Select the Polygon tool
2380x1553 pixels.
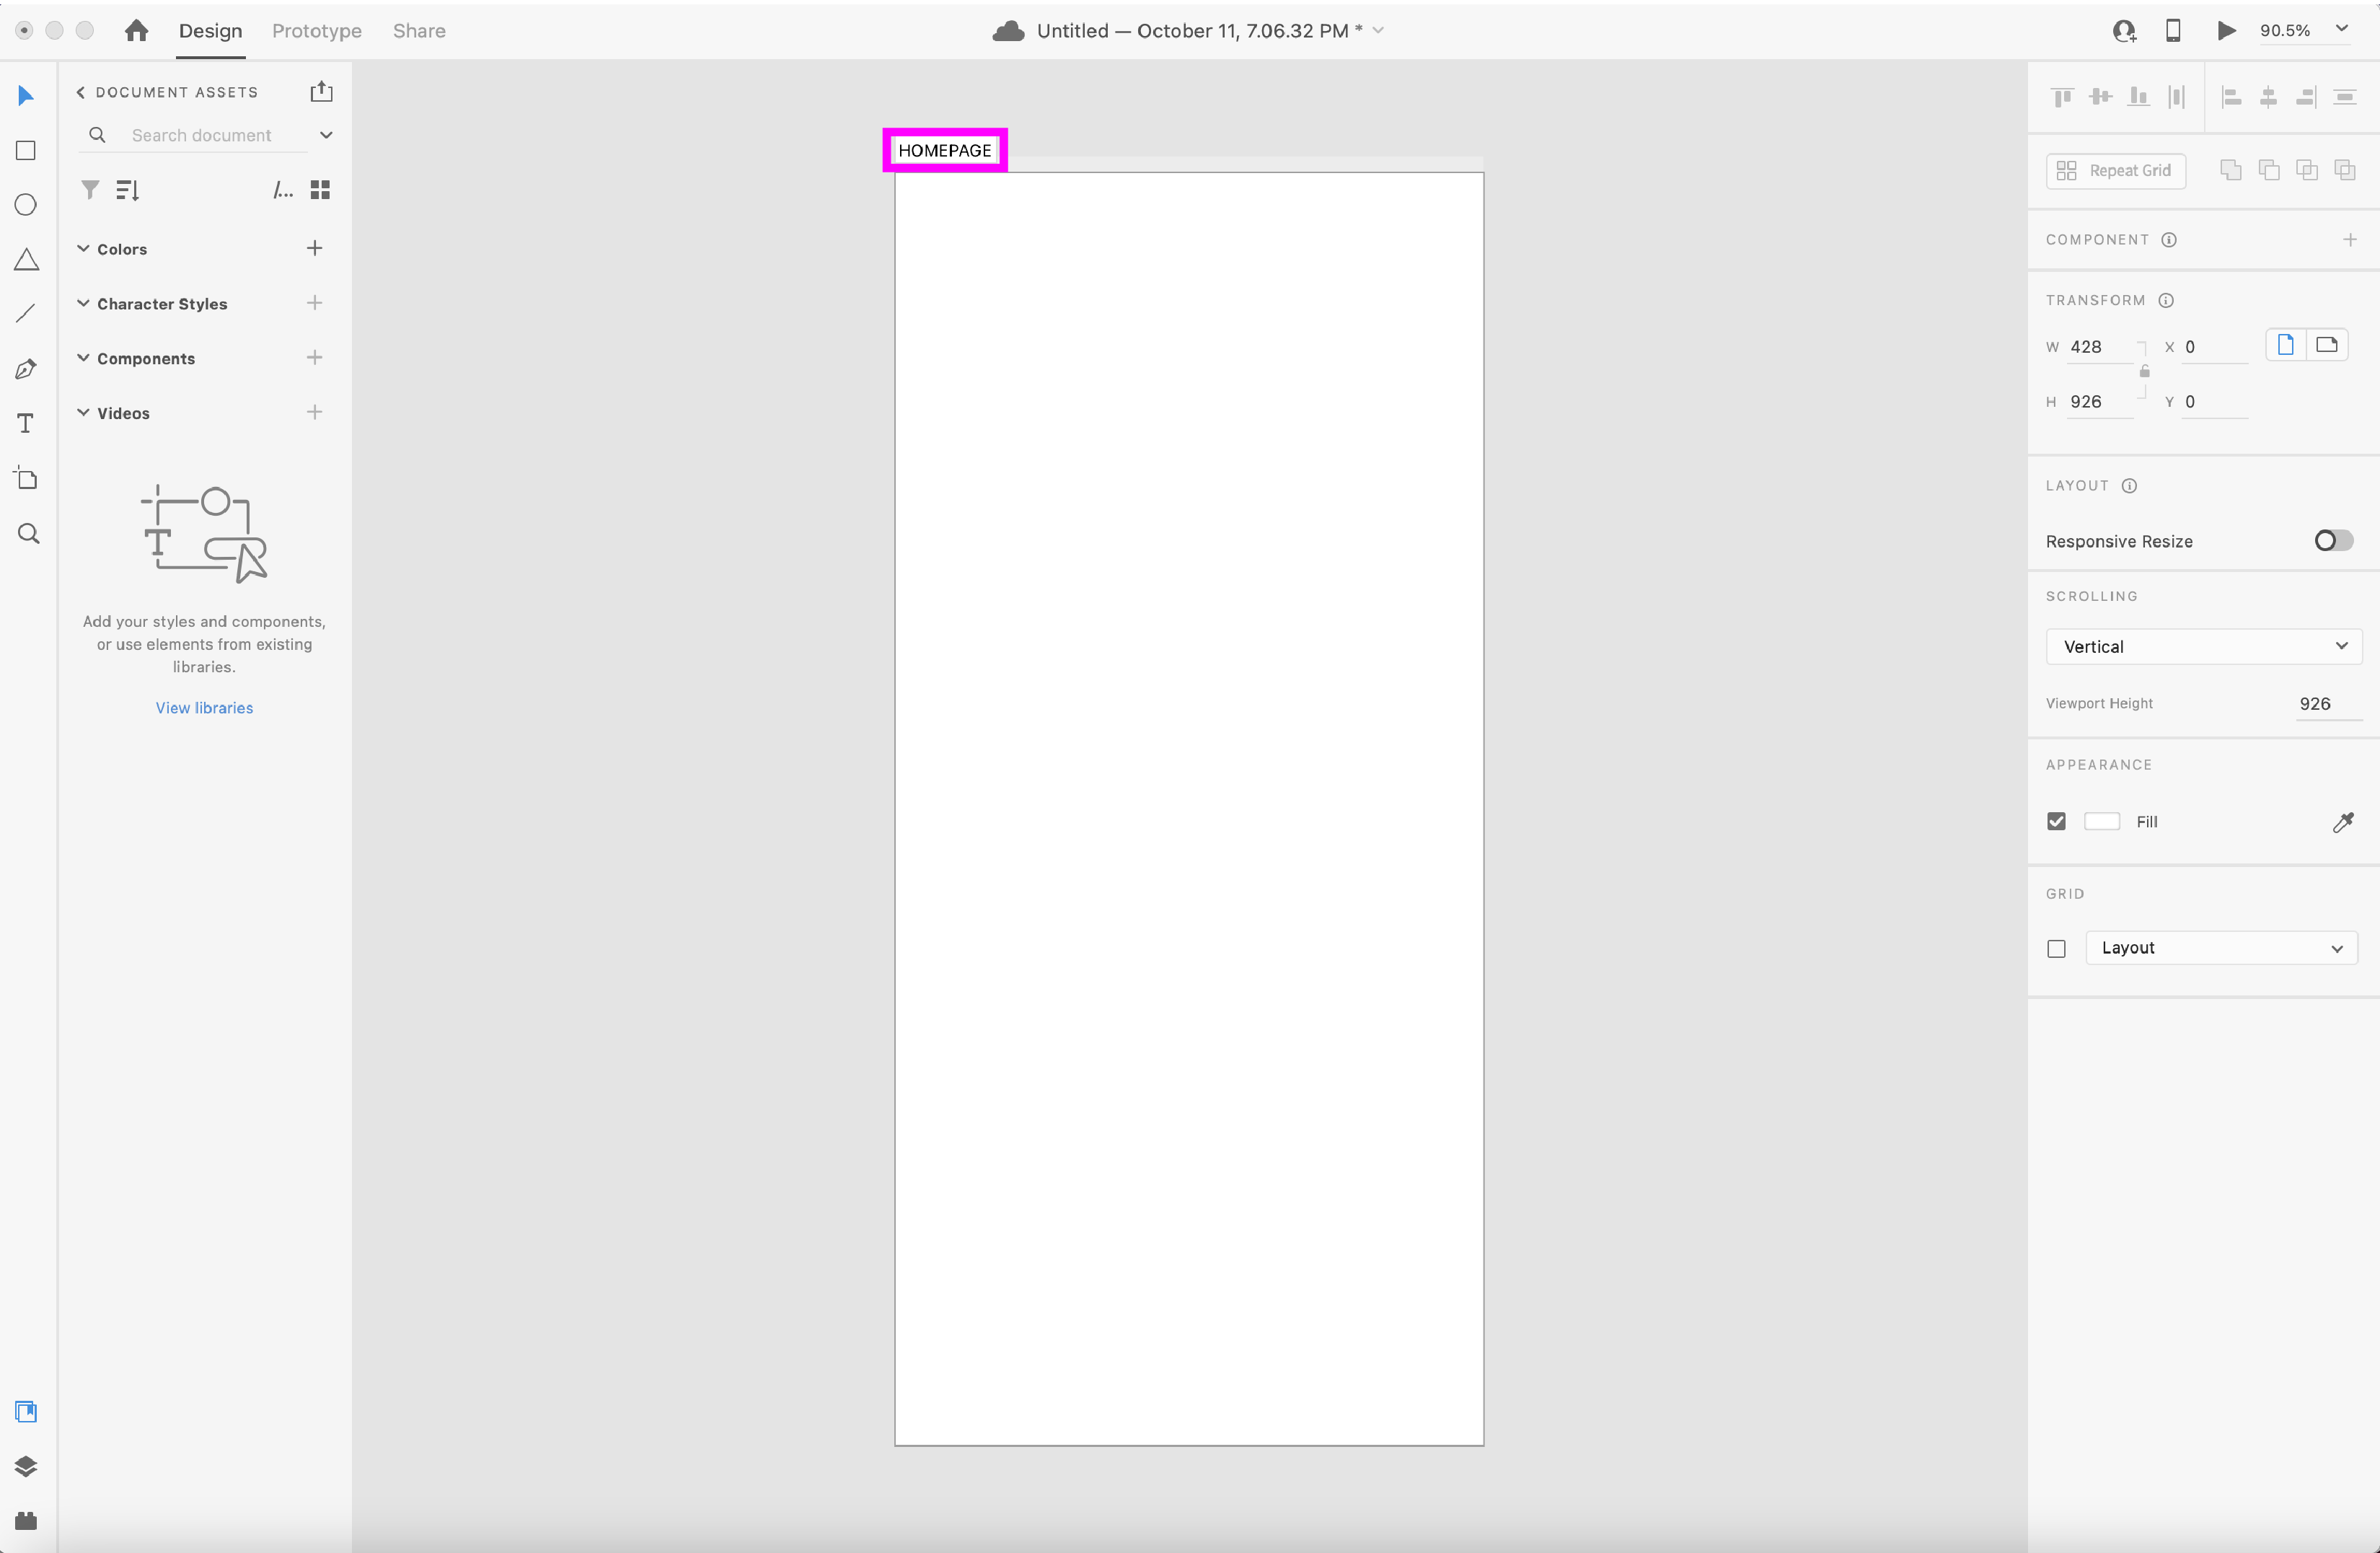(x=26, y=260)
